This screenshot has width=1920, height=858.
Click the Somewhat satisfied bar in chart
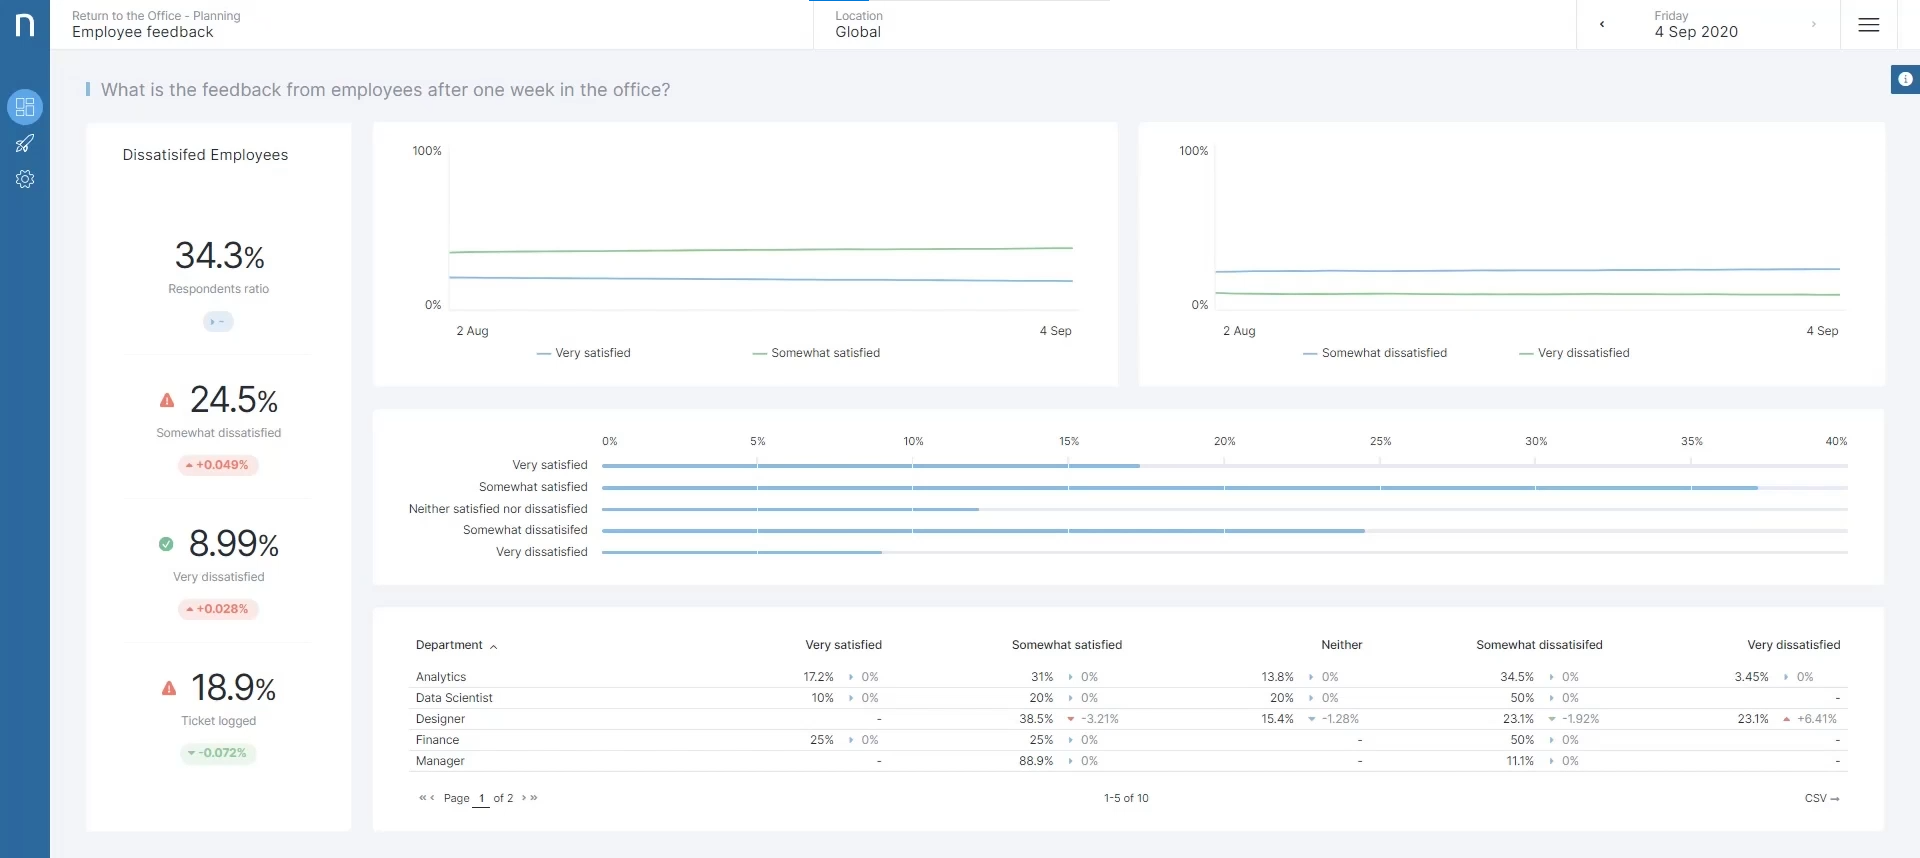coord(1179,488)
